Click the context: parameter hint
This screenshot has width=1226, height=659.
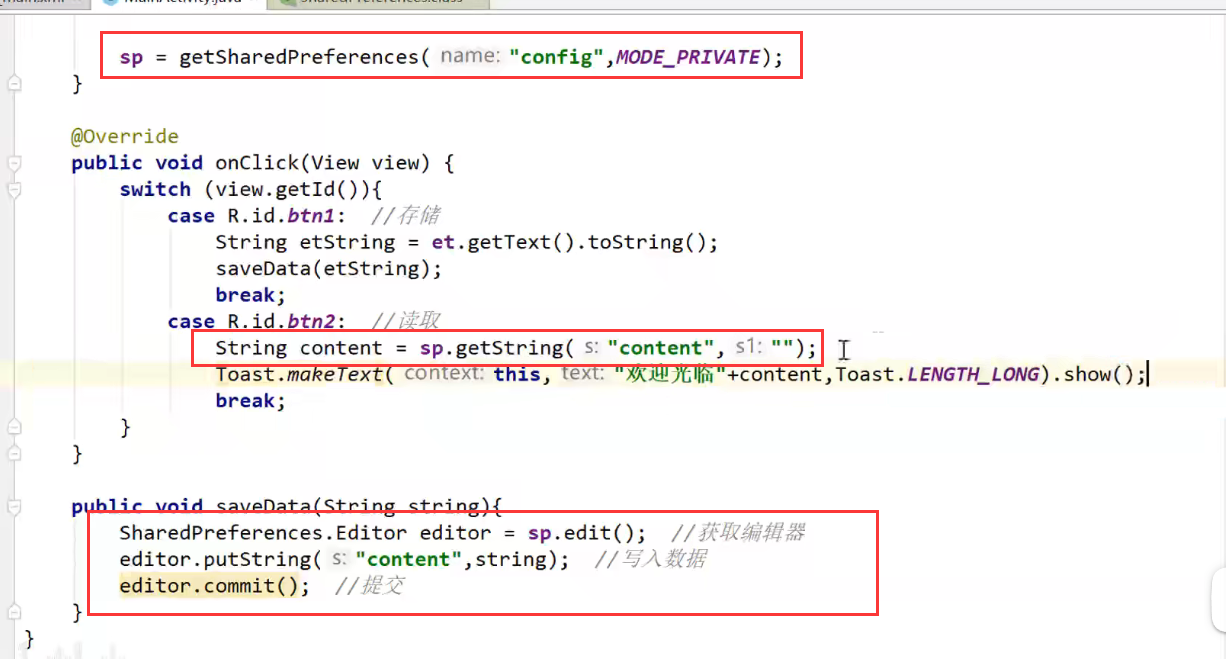[x=444, y=375]
